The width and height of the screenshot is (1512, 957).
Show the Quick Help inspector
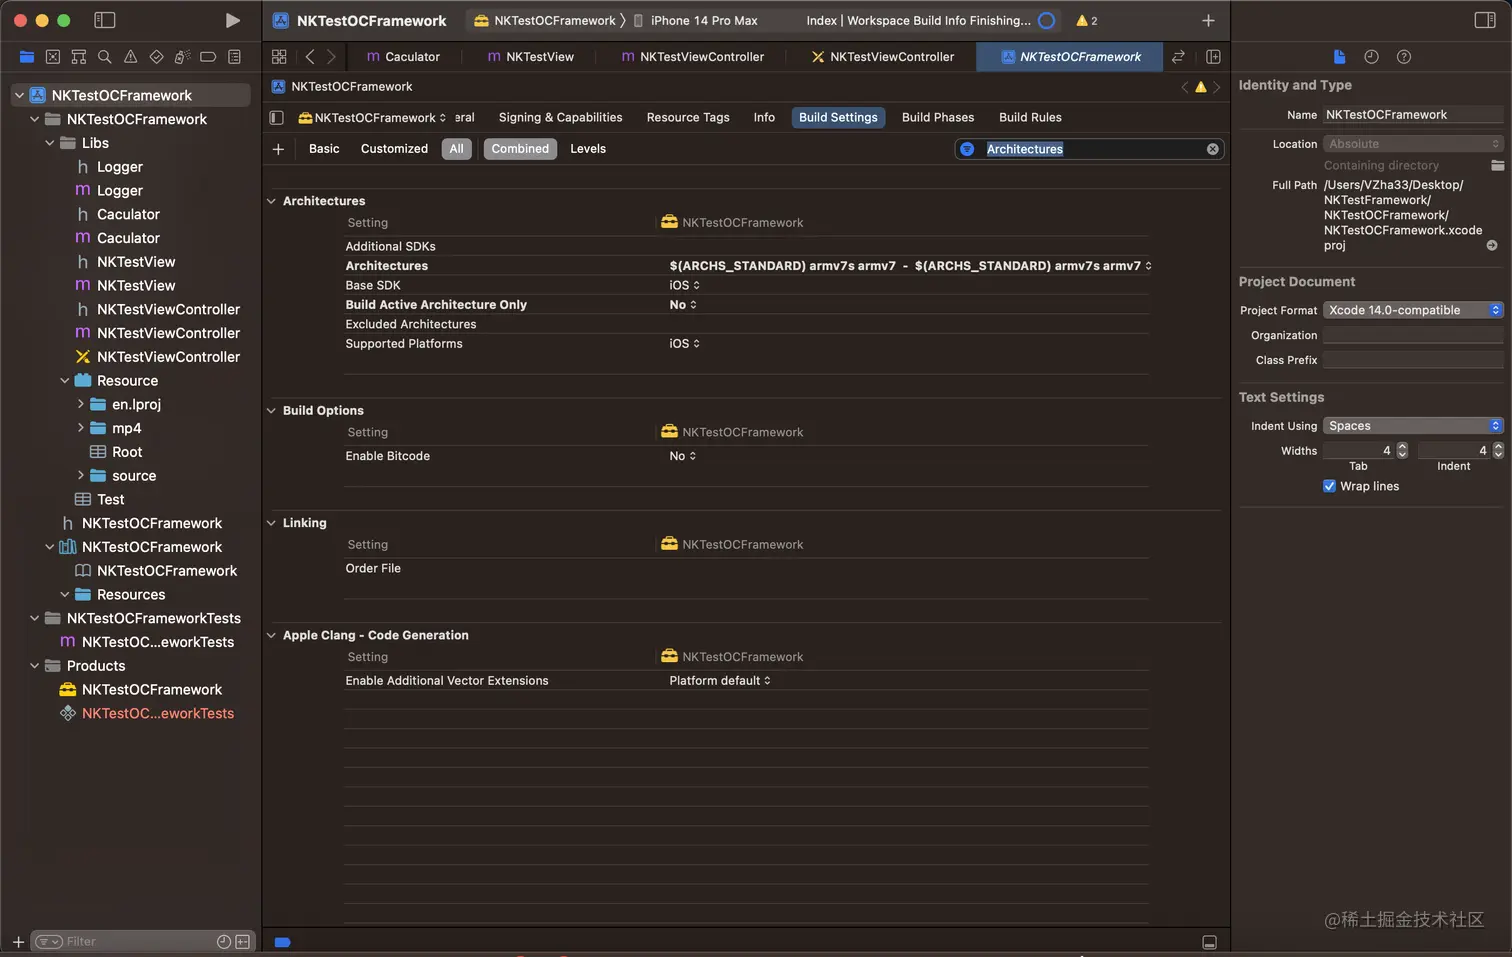(1404, 57)
